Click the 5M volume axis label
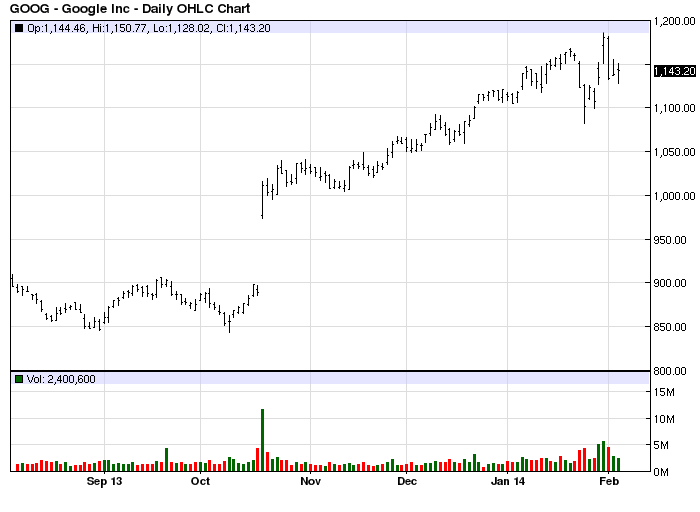The width and height of the screenshot is (700, 512). [x=661, y=445]
